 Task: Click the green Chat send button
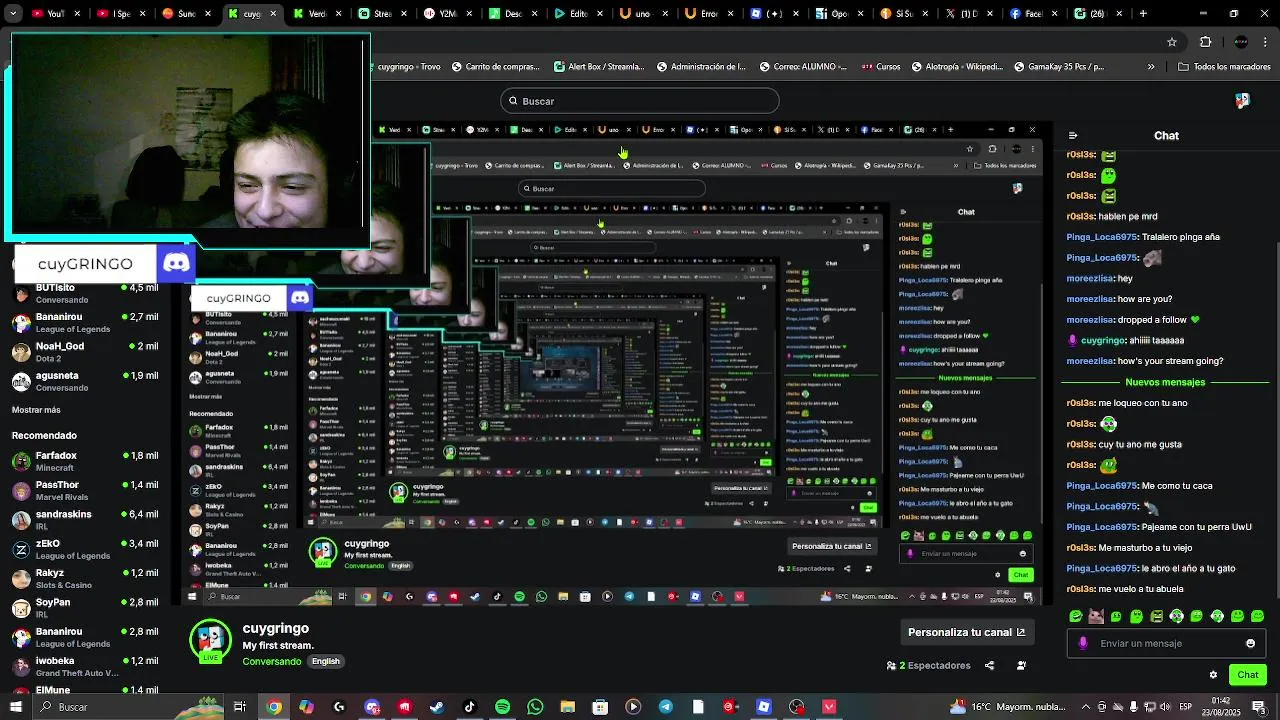(1247, 675)
